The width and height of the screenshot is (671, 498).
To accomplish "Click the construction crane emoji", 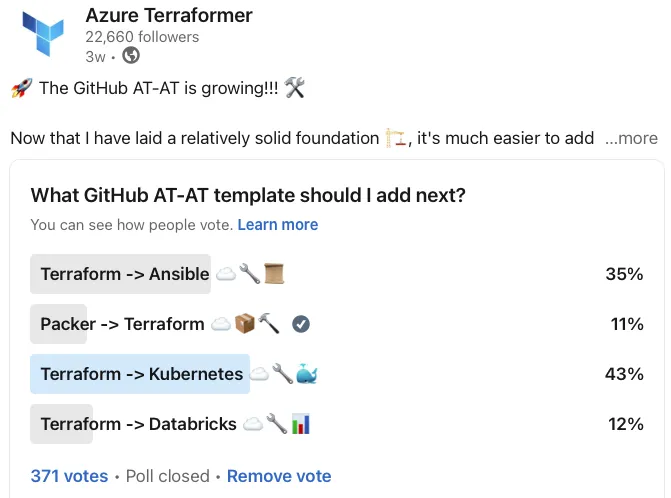I will click(396, 138).
